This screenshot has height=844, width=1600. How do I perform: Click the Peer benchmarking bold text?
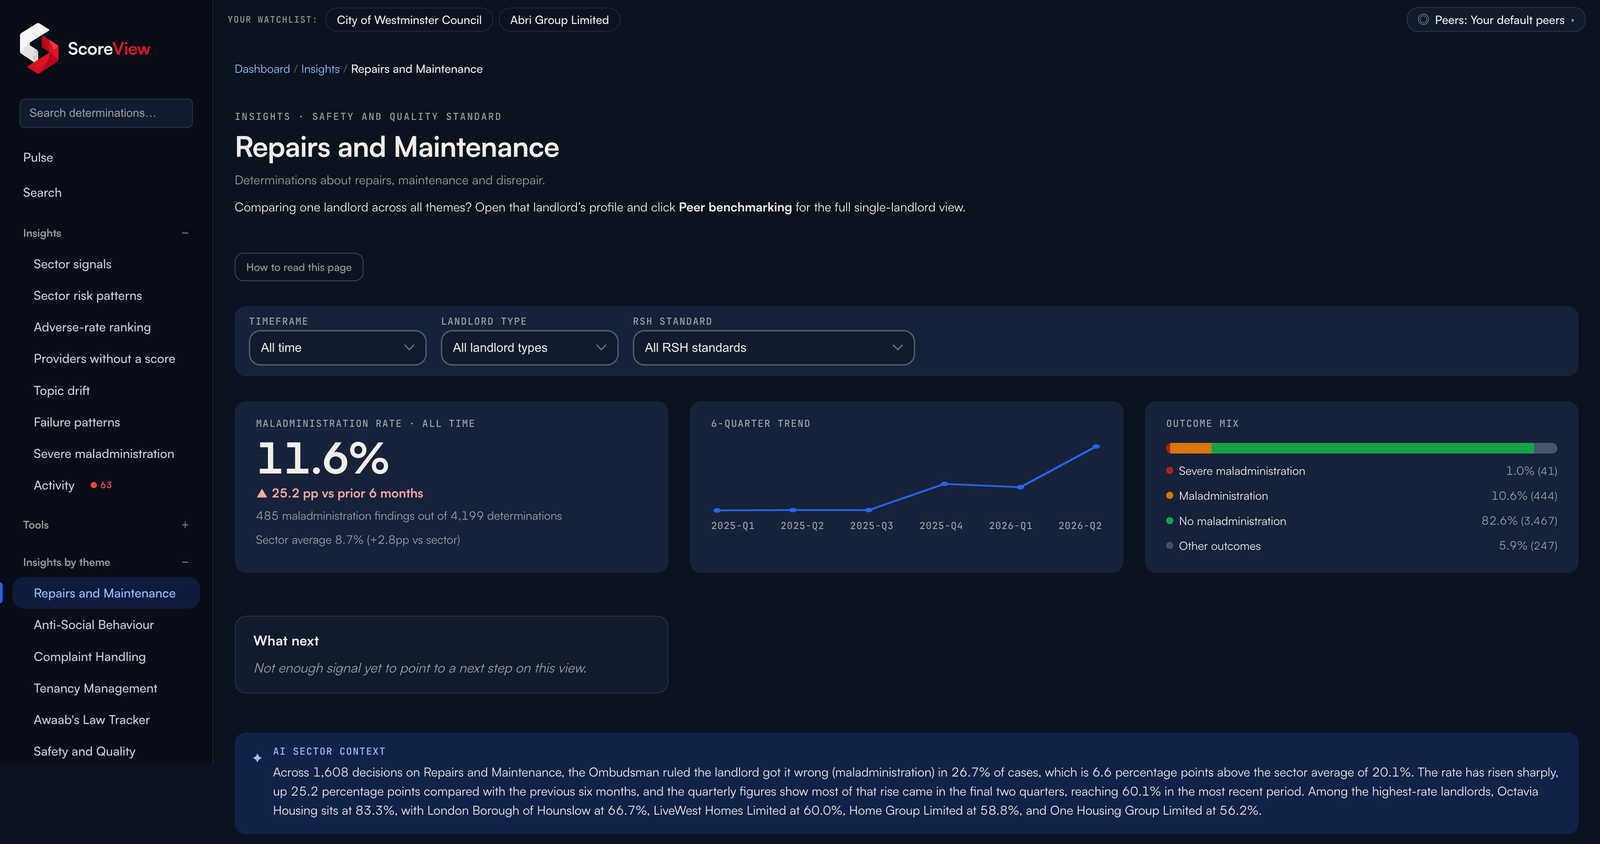(735, 208)
